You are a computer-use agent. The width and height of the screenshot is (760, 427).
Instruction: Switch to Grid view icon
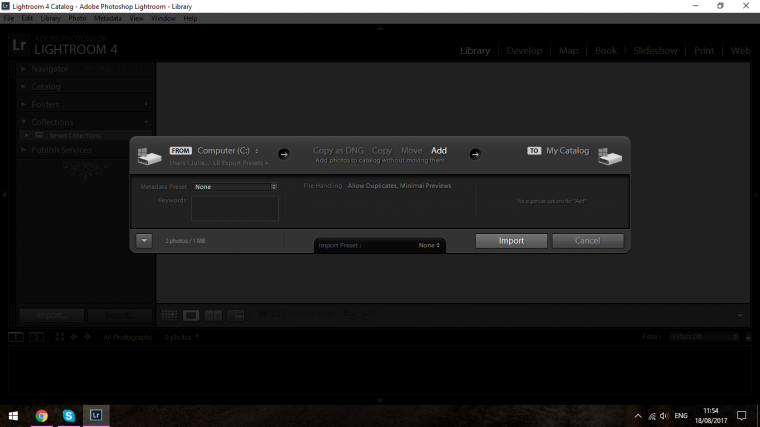click(x=169, y=316)
